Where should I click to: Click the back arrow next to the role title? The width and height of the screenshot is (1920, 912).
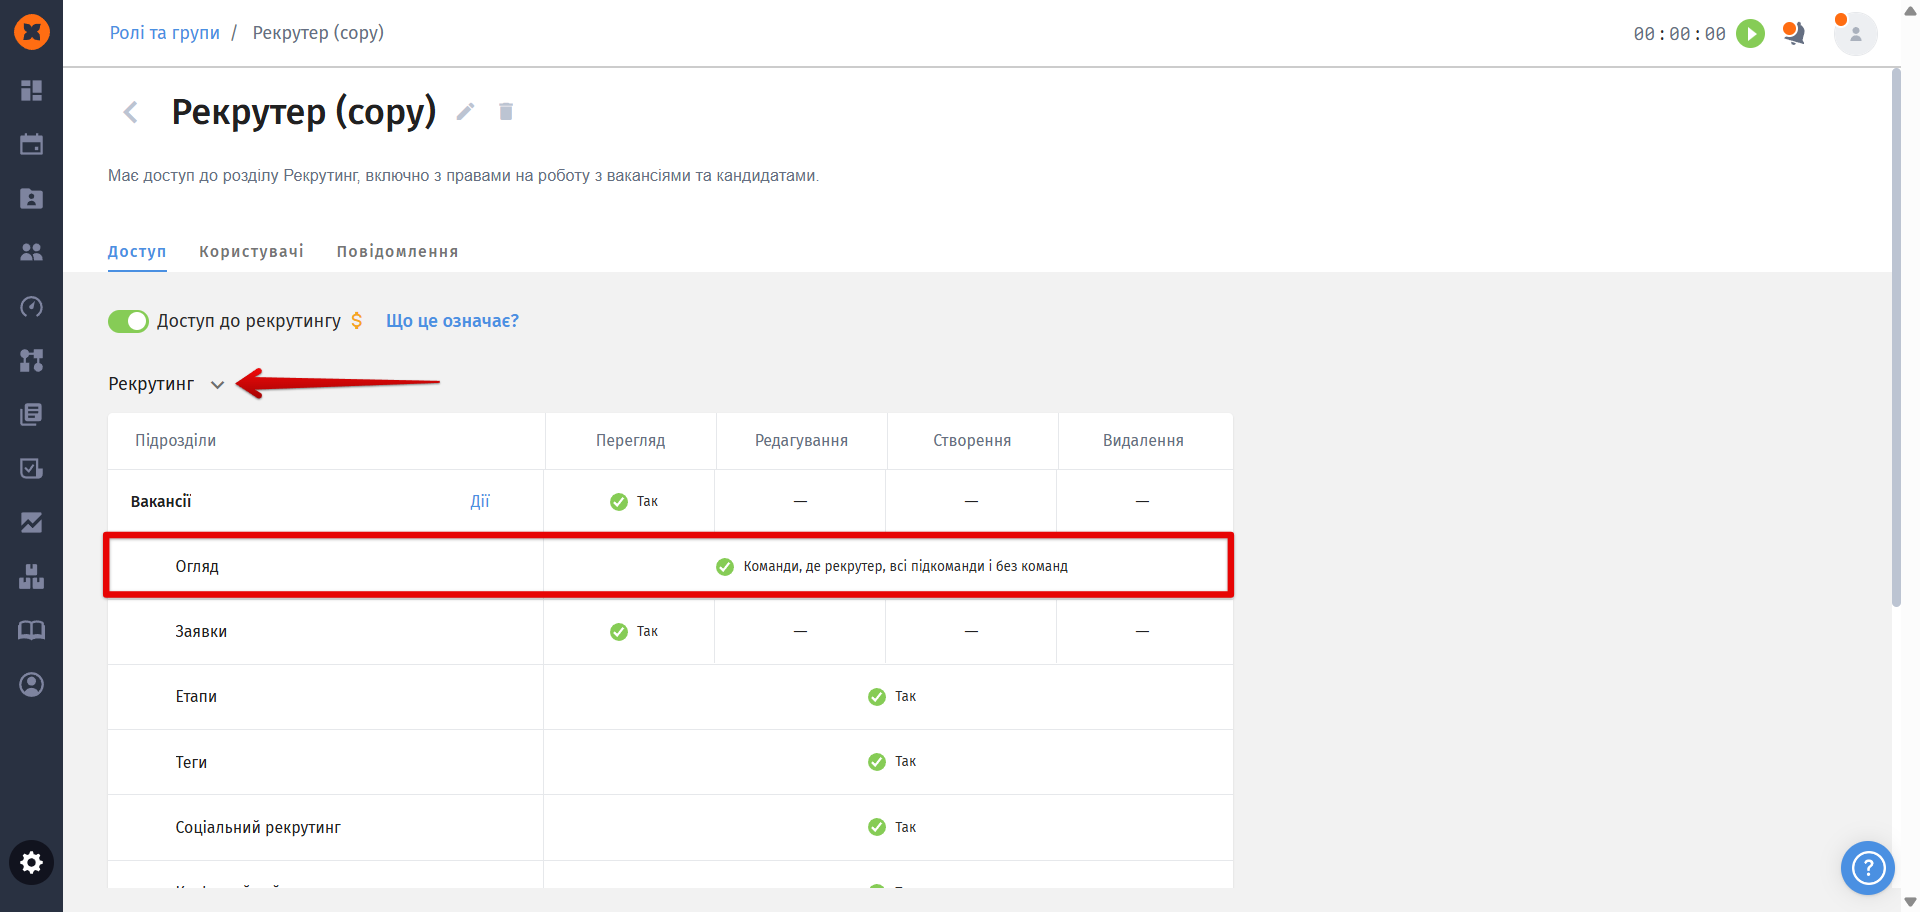point(130,112)
